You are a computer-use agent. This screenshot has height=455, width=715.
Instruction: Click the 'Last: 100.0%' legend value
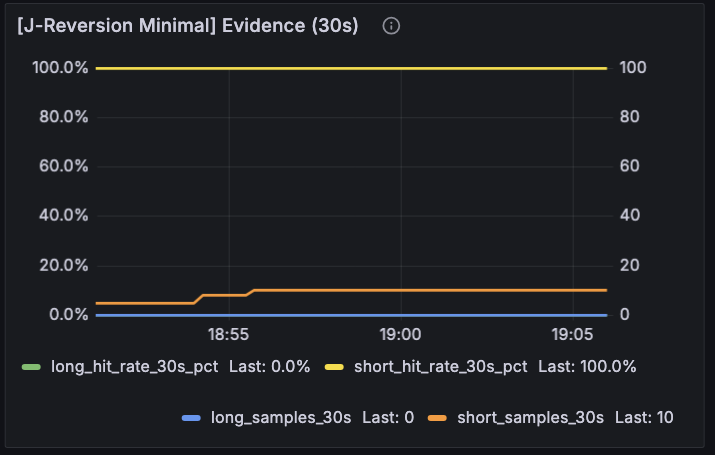pos(586,367)
